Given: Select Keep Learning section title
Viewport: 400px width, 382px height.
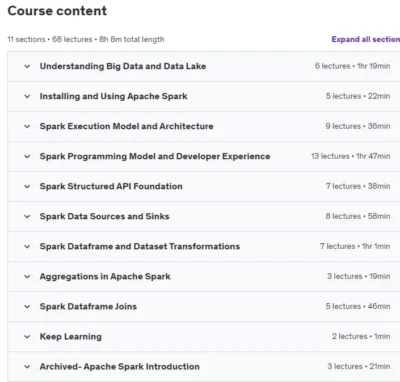Looking at the screenshot, I should click(x=71, y=336).
